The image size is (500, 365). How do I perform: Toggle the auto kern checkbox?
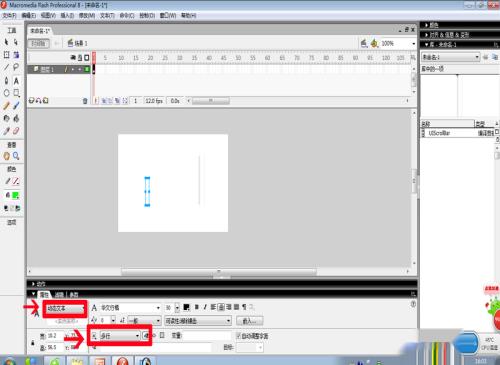(x=238, y=336)
